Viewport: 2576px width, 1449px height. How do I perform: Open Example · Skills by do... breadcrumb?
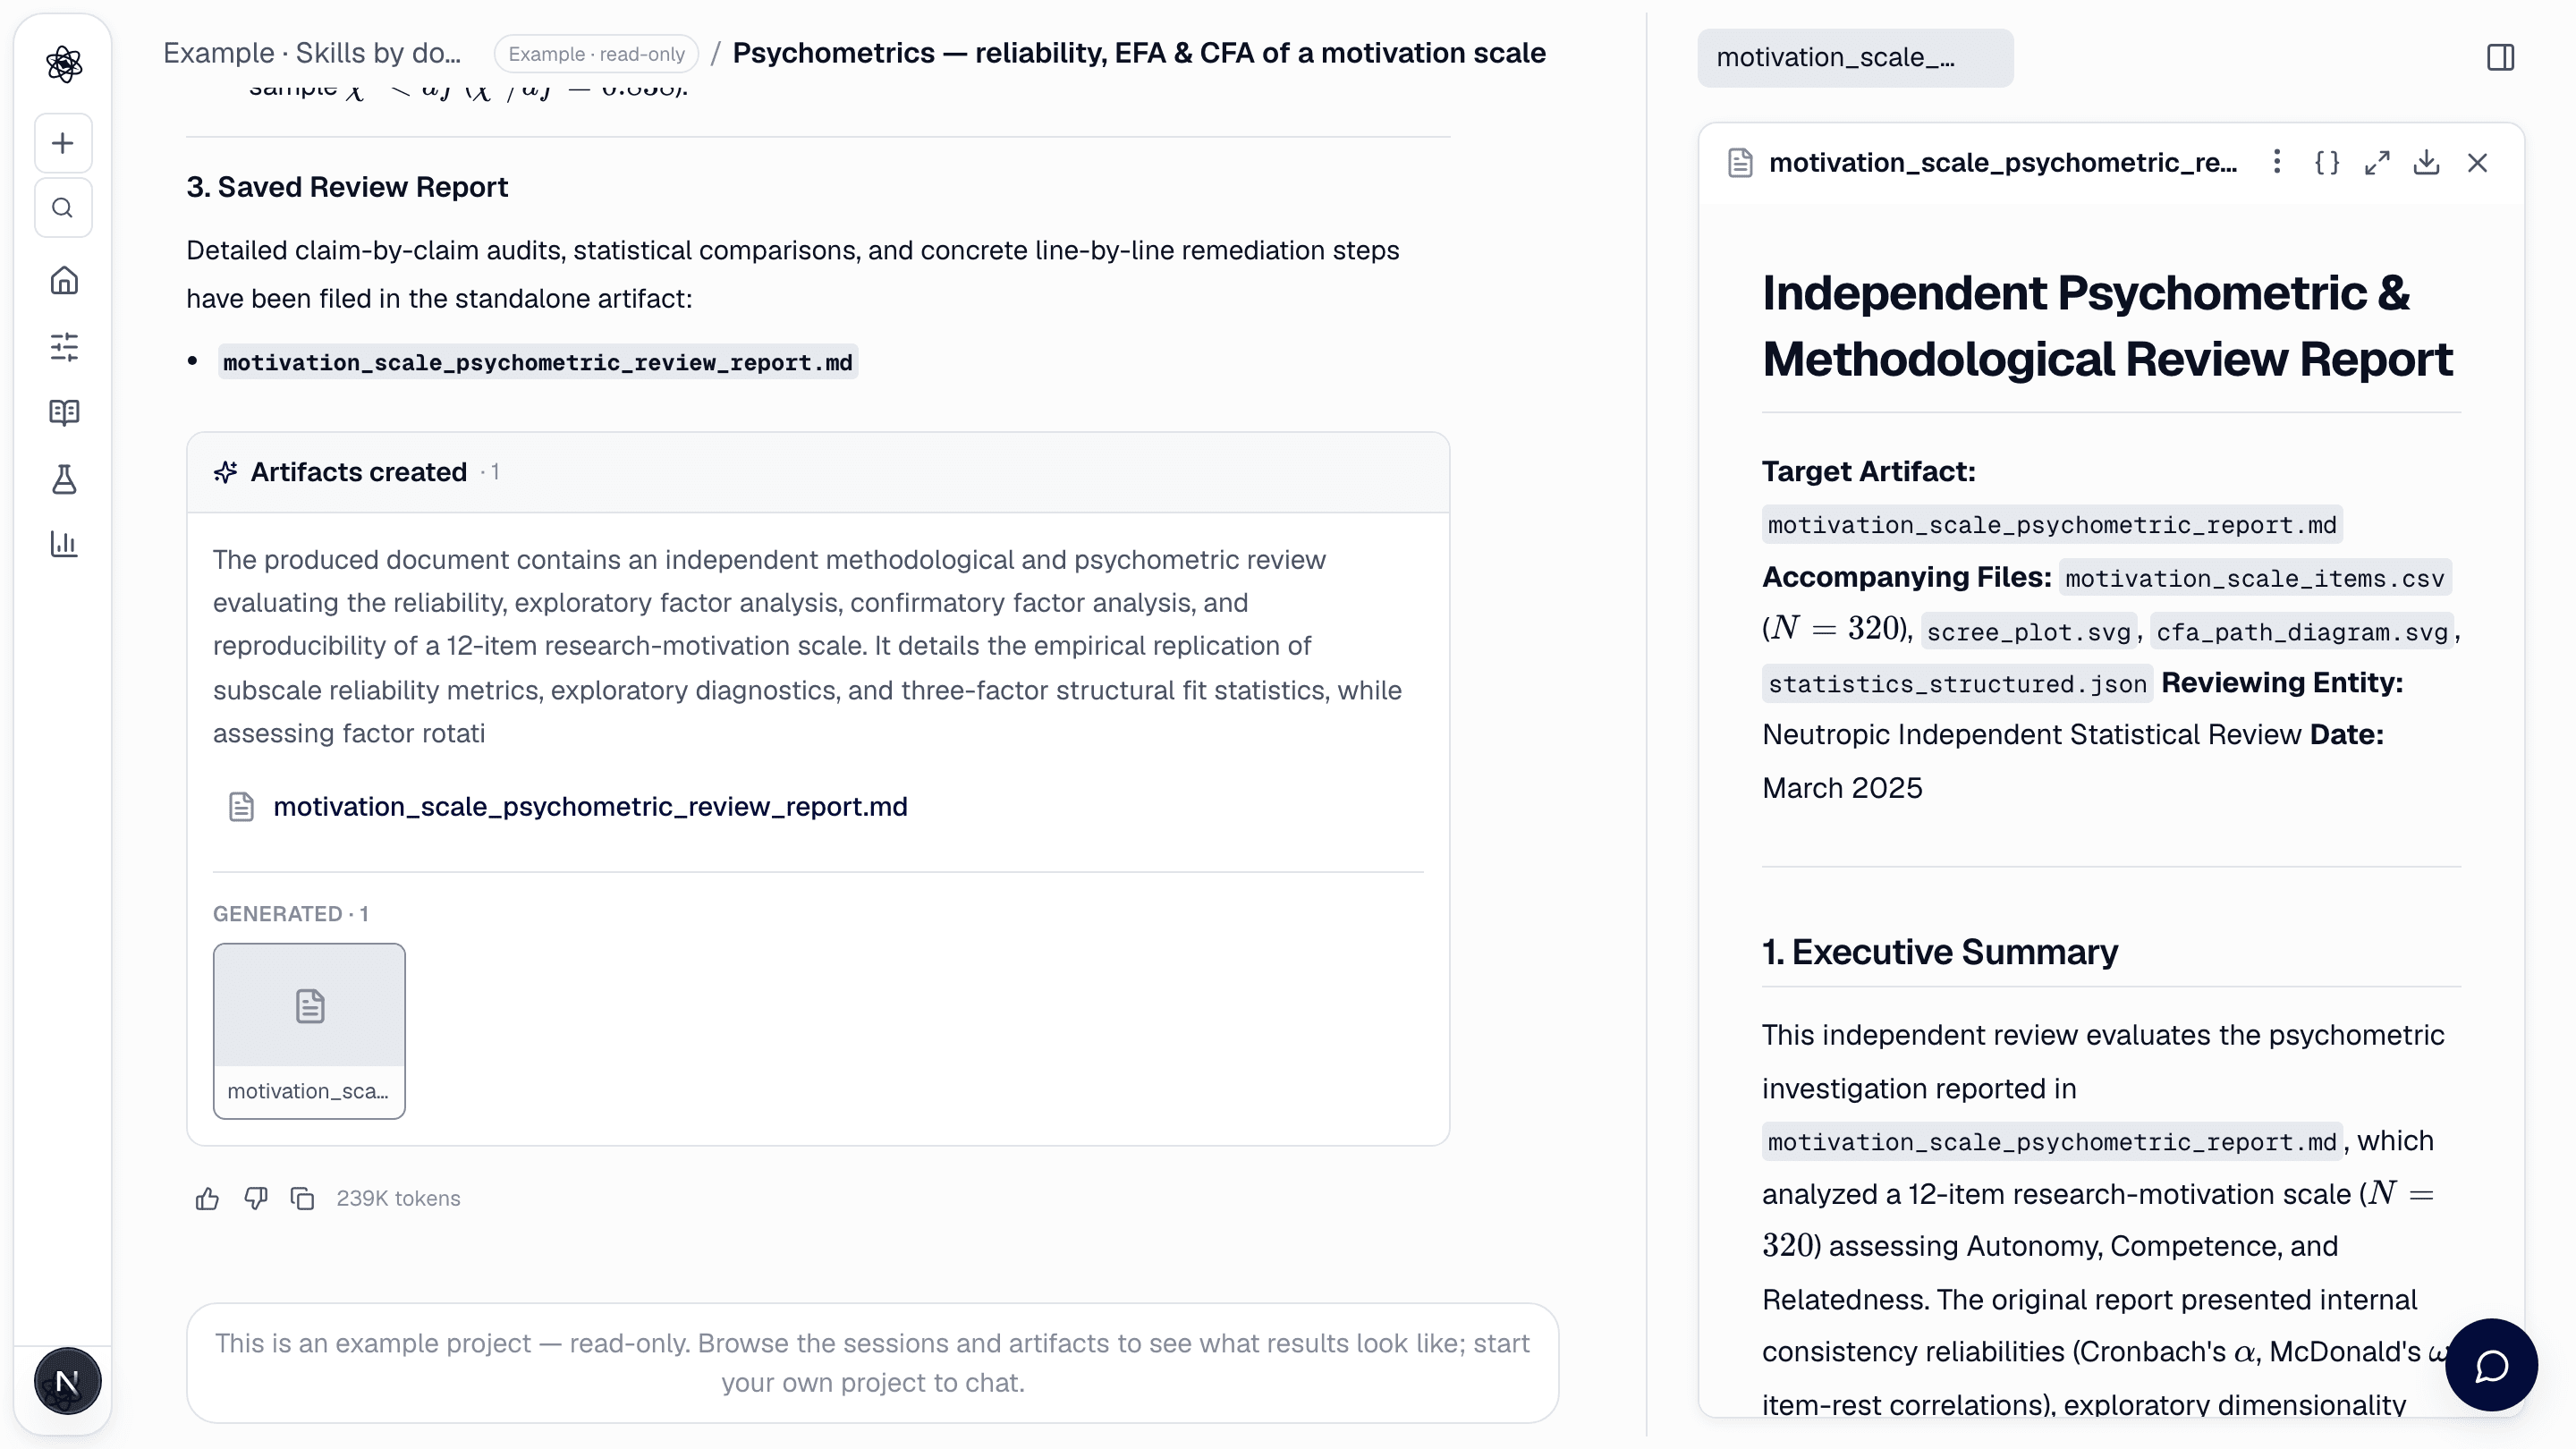[x=312, y=53]
